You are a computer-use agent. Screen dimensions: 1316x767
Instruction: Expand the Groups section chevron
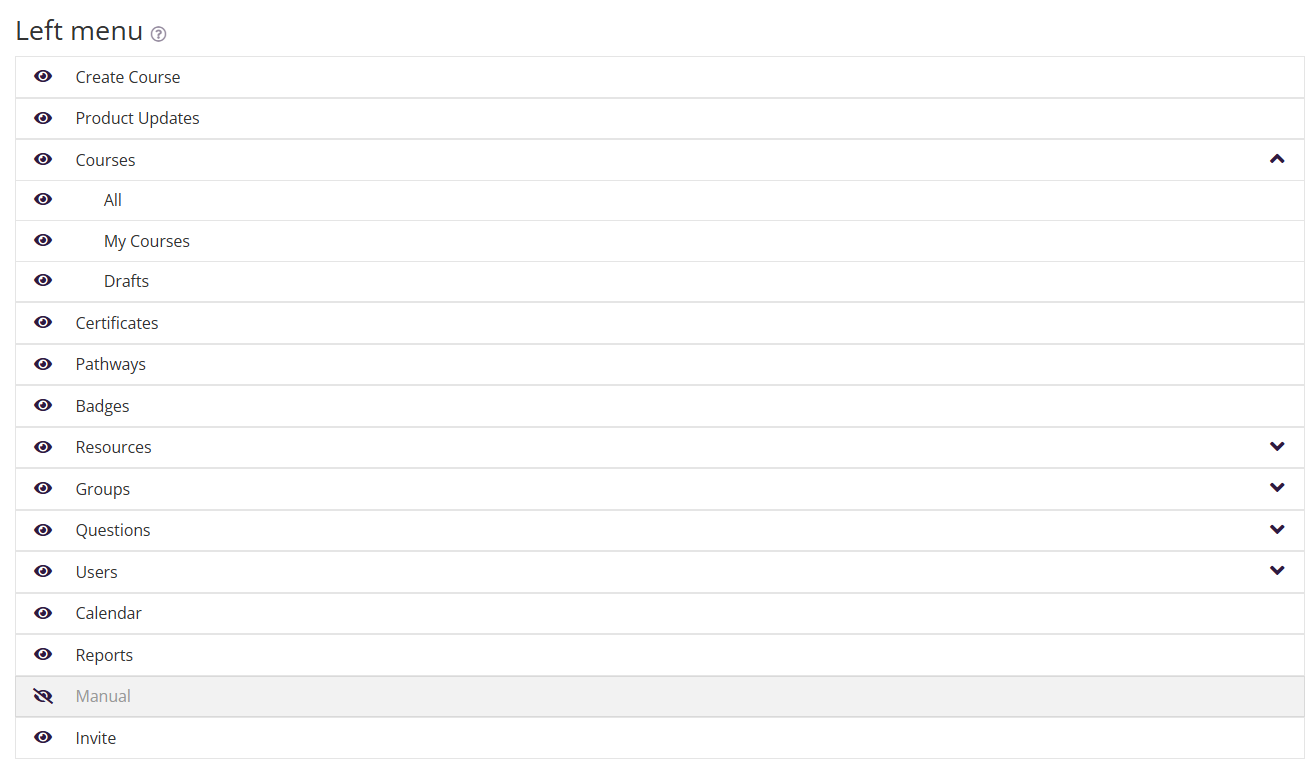point(1277,488)
